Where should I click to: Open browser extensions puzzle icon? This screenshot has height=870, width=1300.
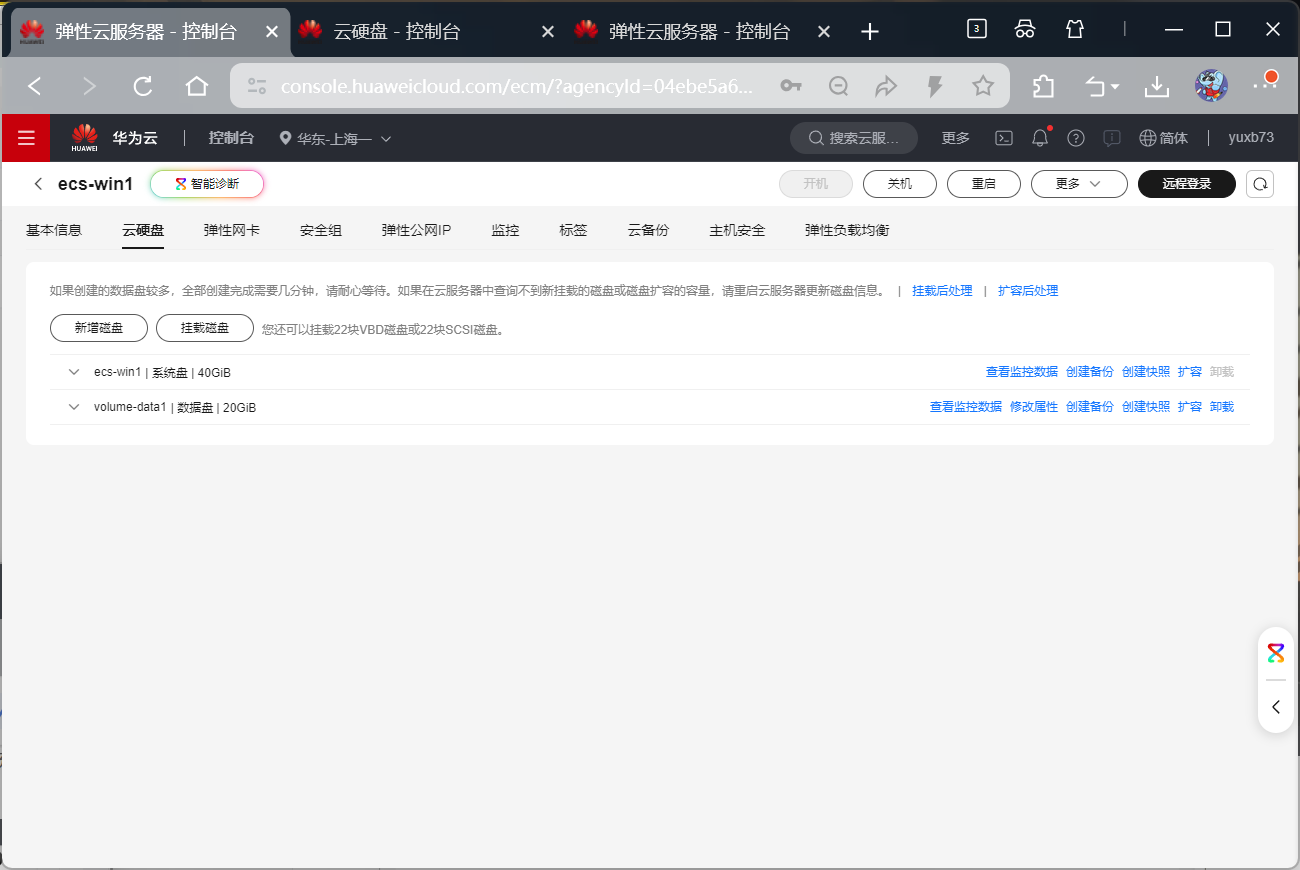(x=1043, y=86)
